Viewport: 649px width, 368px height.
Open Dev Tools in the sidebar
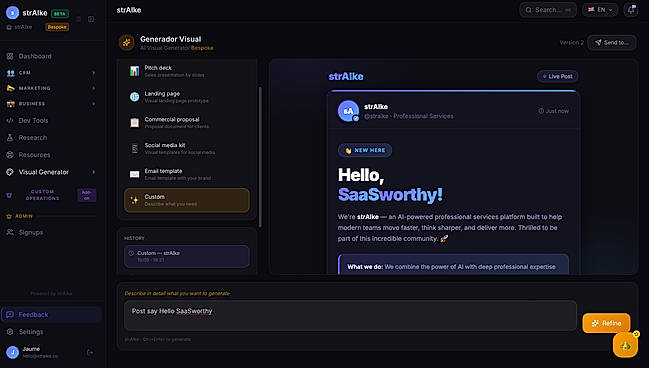pyautogui.click(x=33, y=120)
